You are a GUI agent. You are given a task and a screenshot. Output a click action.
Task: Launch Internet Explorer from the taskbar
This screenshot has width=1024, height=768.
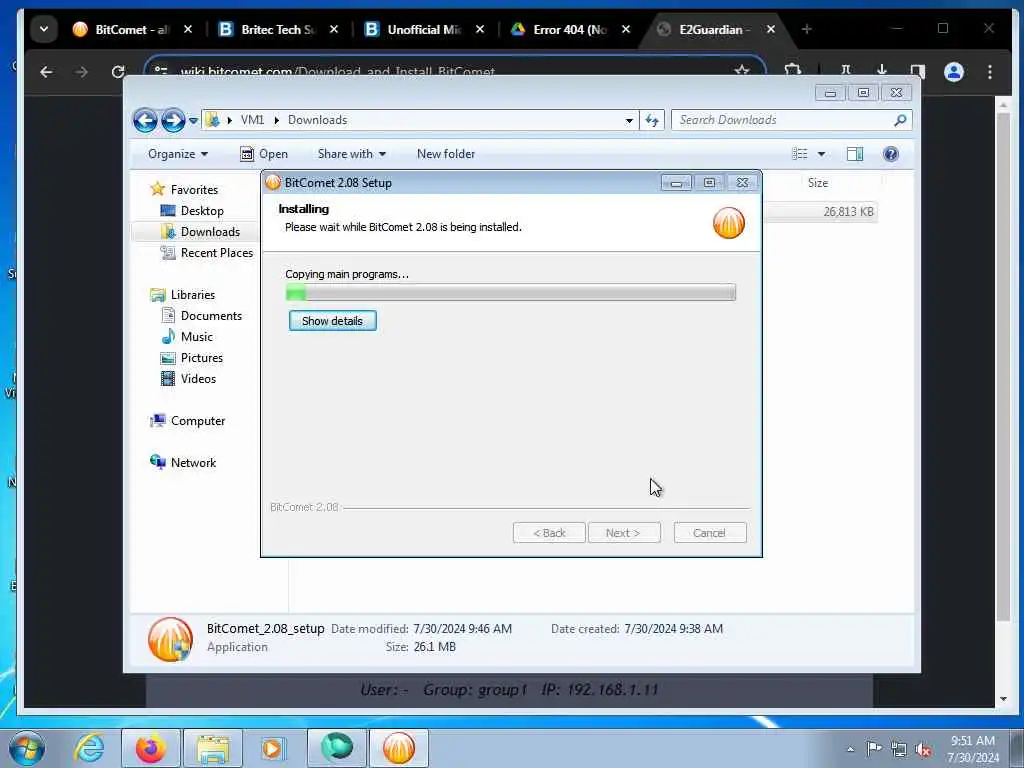click(x=89, y=748)
